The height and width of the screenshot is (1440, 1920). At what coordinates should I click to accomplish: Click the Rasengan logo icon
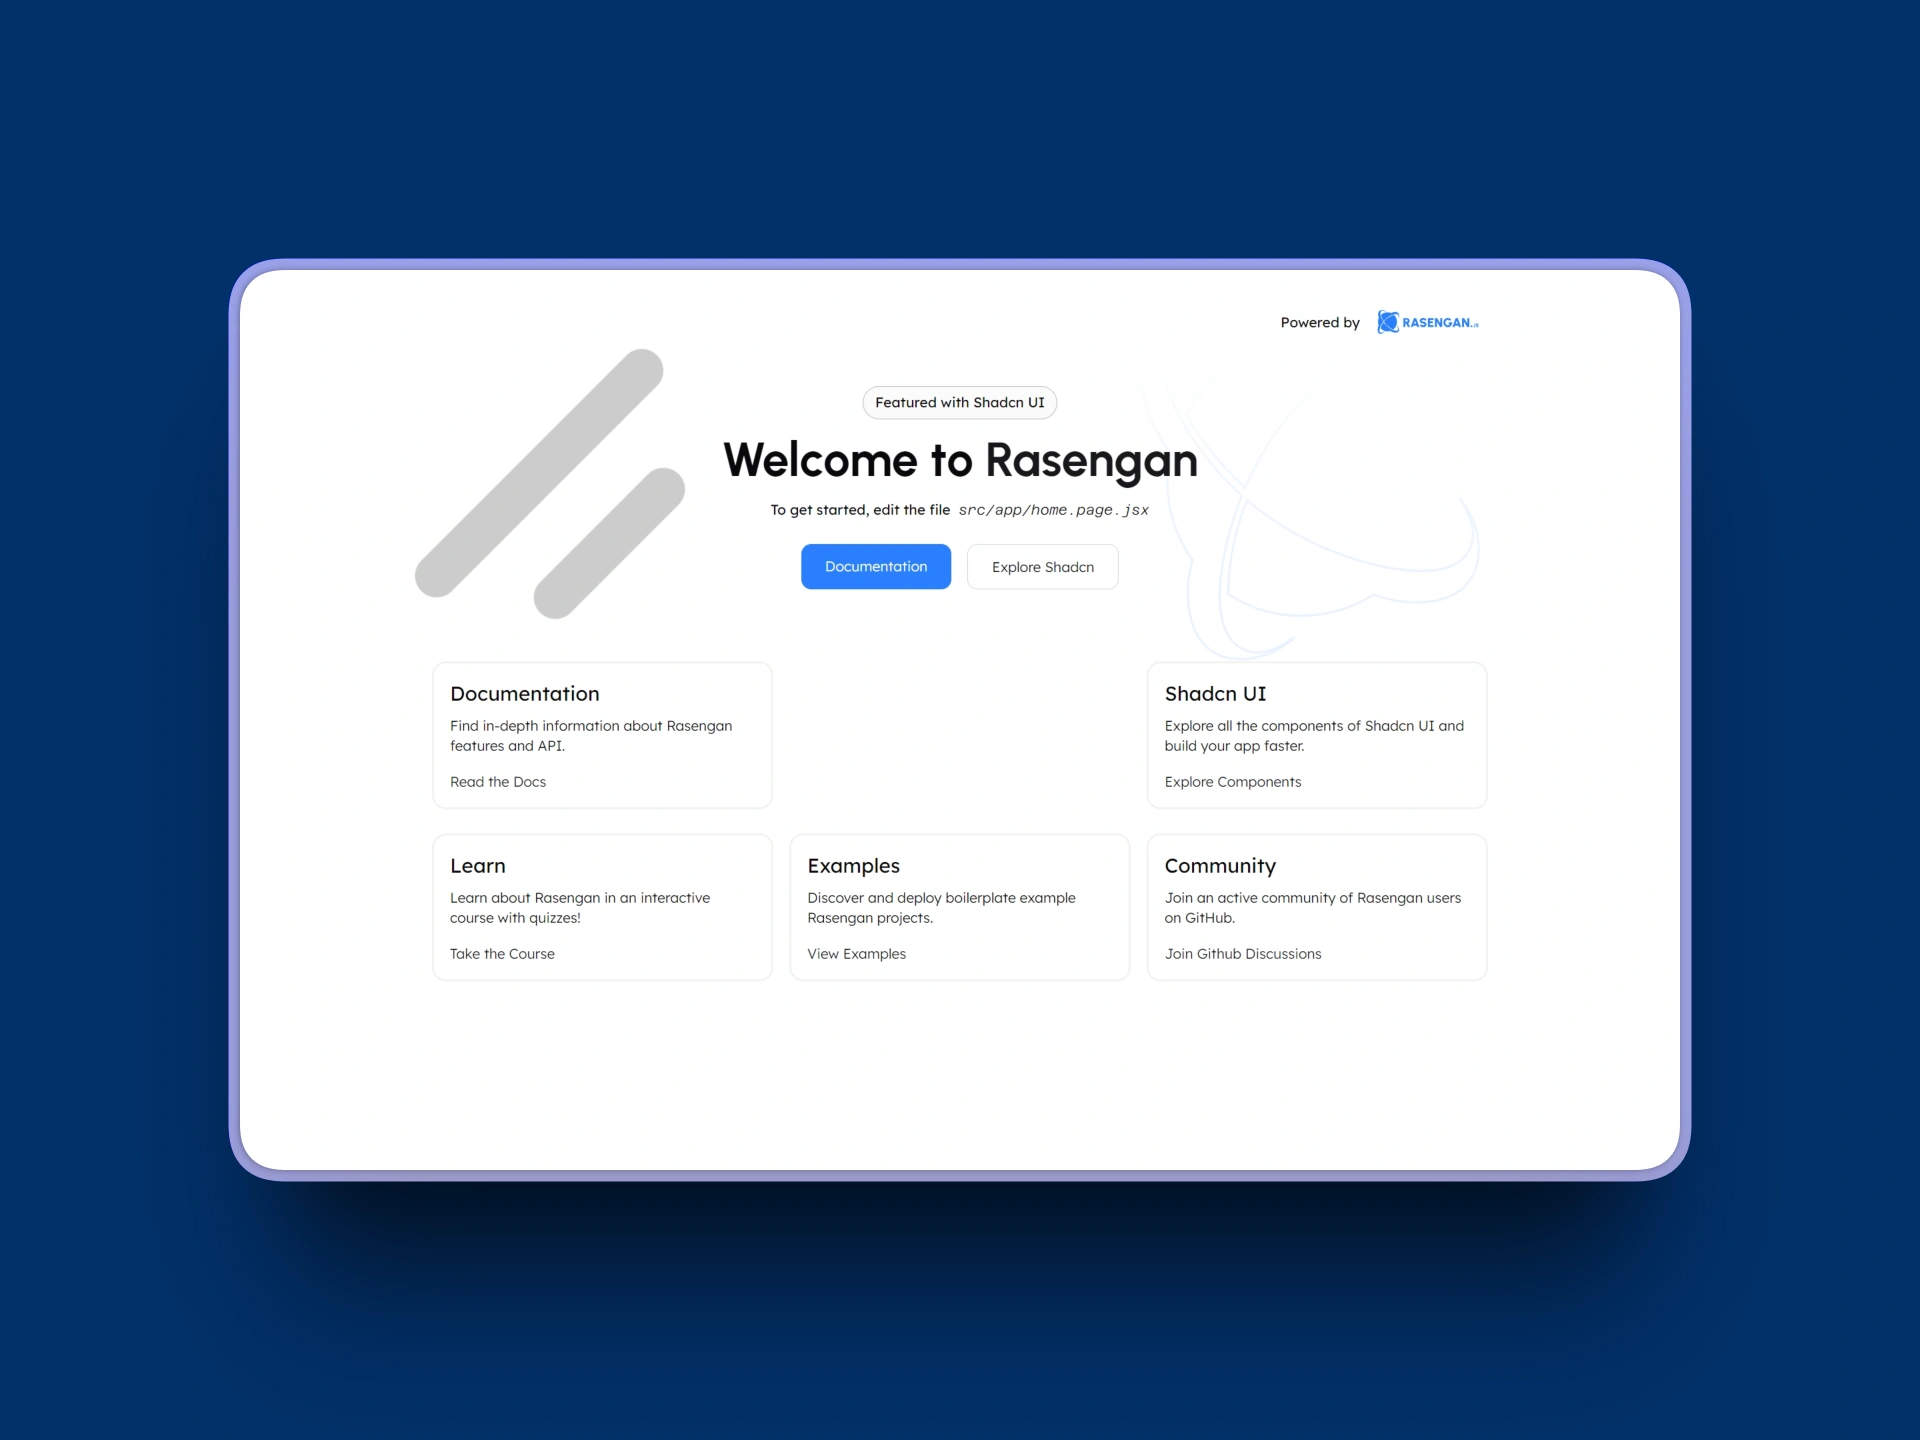coord(1387,322)
